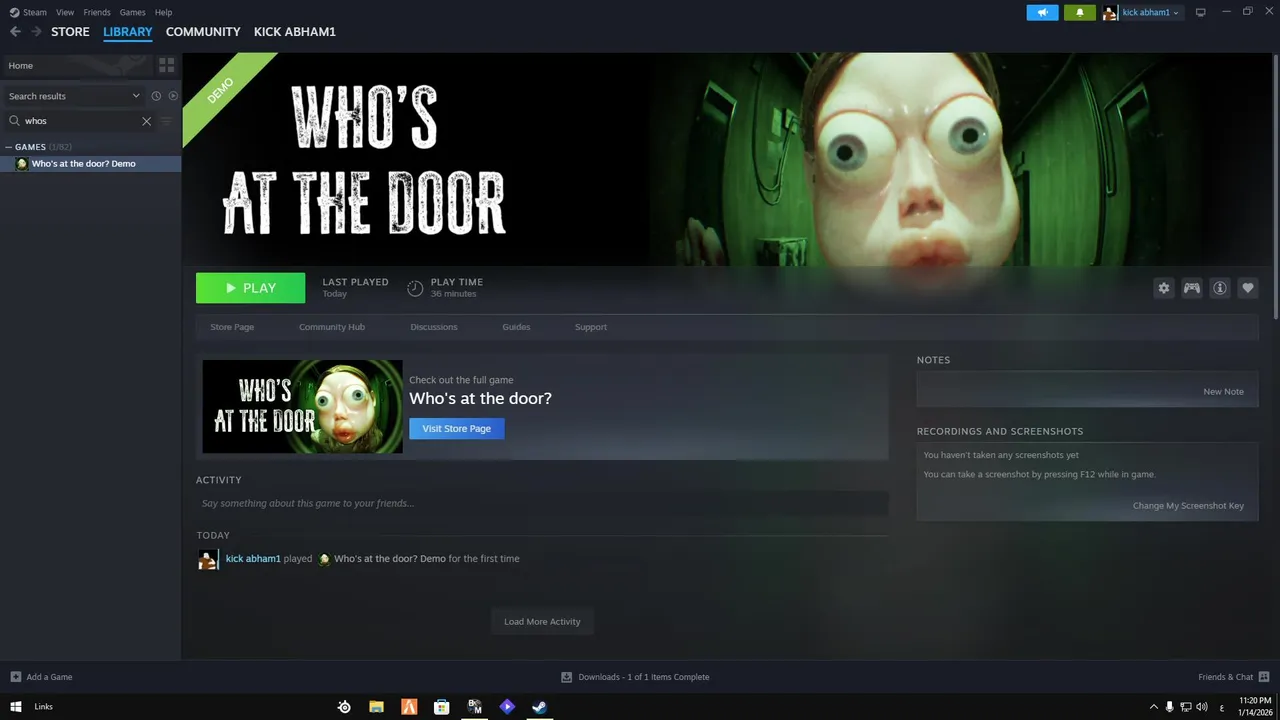Click the forward navigation arrow
The image size is (1280, 720).
tap(36, 32)
